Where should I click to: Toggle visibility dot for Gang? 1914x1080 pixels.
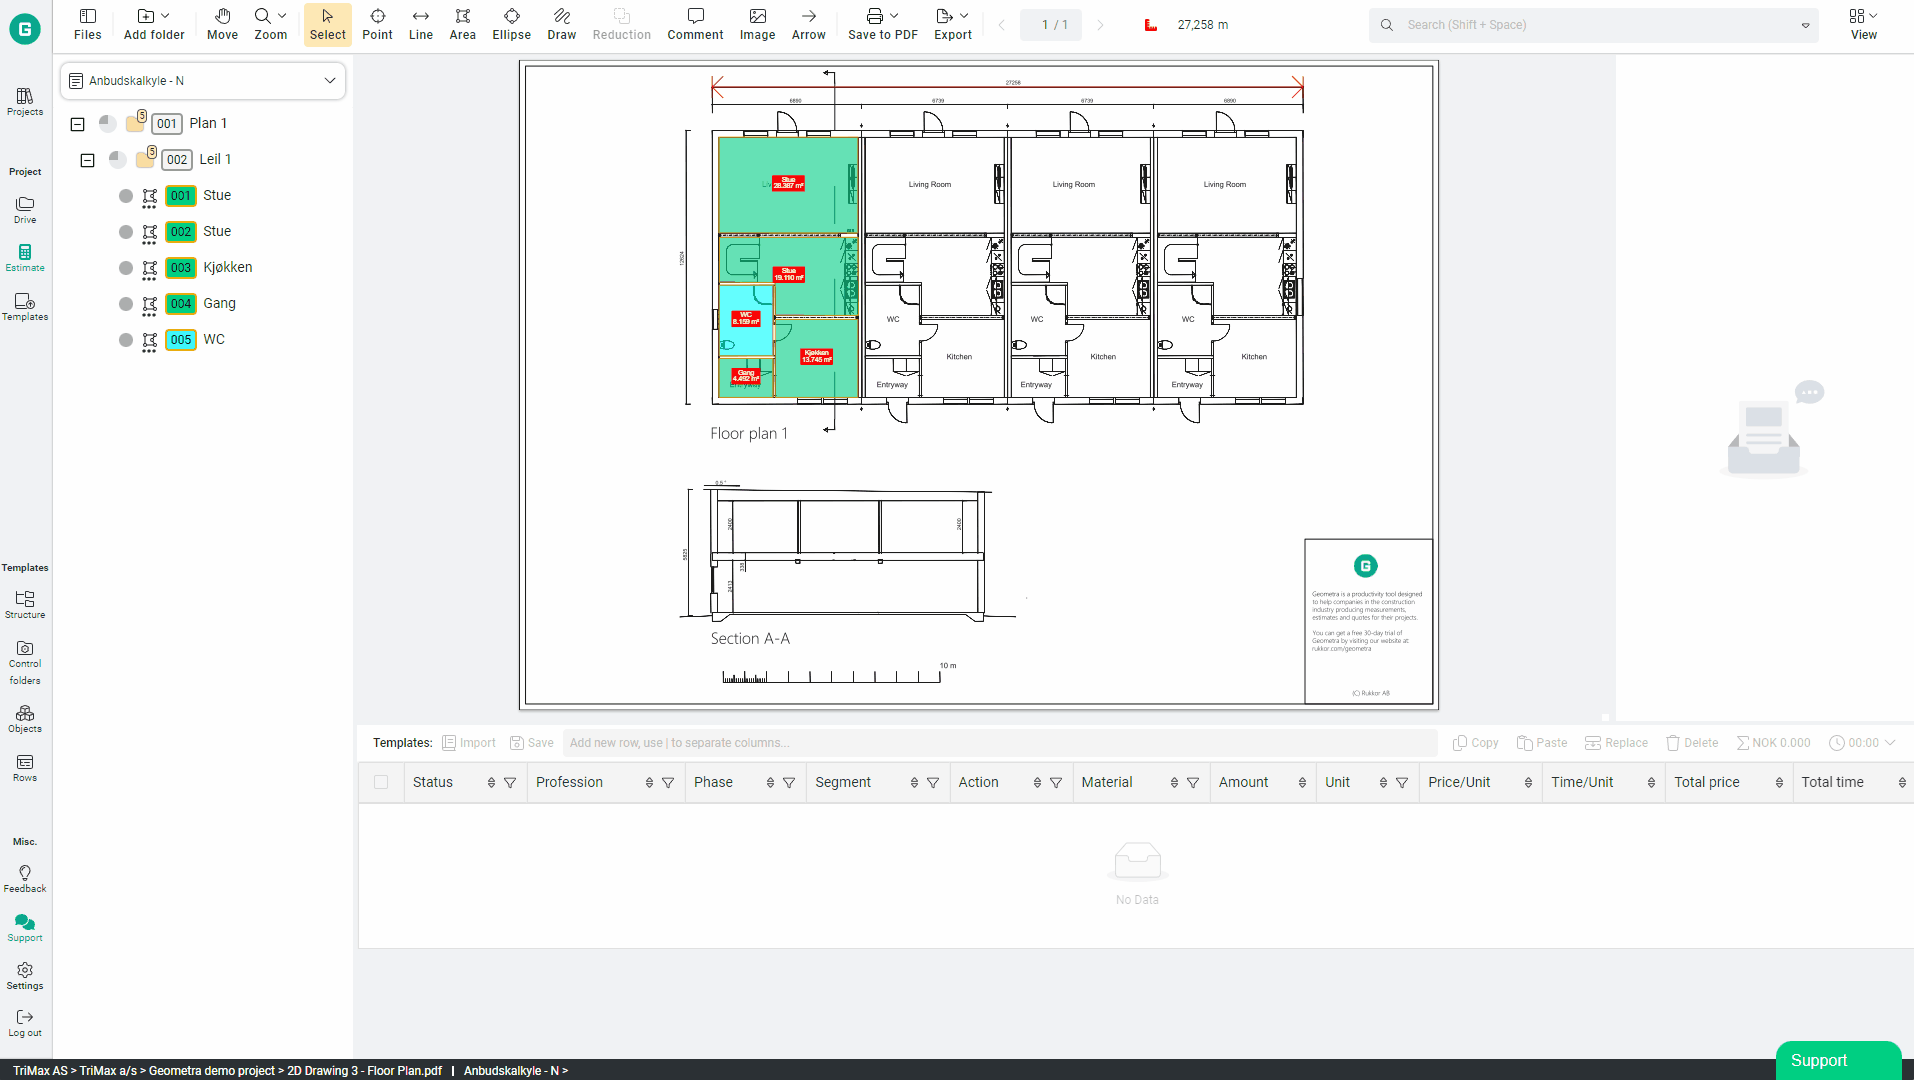pyautogui.click(x=126, y=304)
